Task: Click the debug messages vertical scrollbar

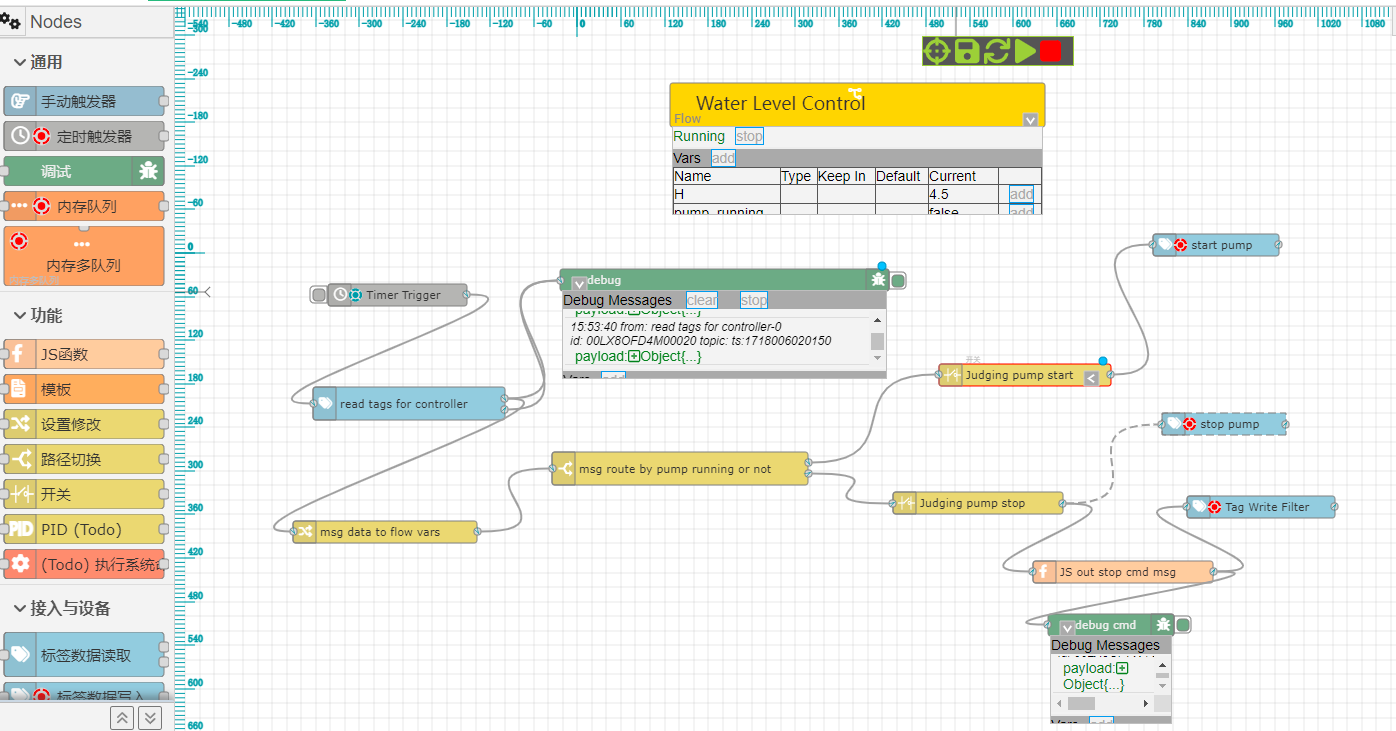Action: (878, 341)
